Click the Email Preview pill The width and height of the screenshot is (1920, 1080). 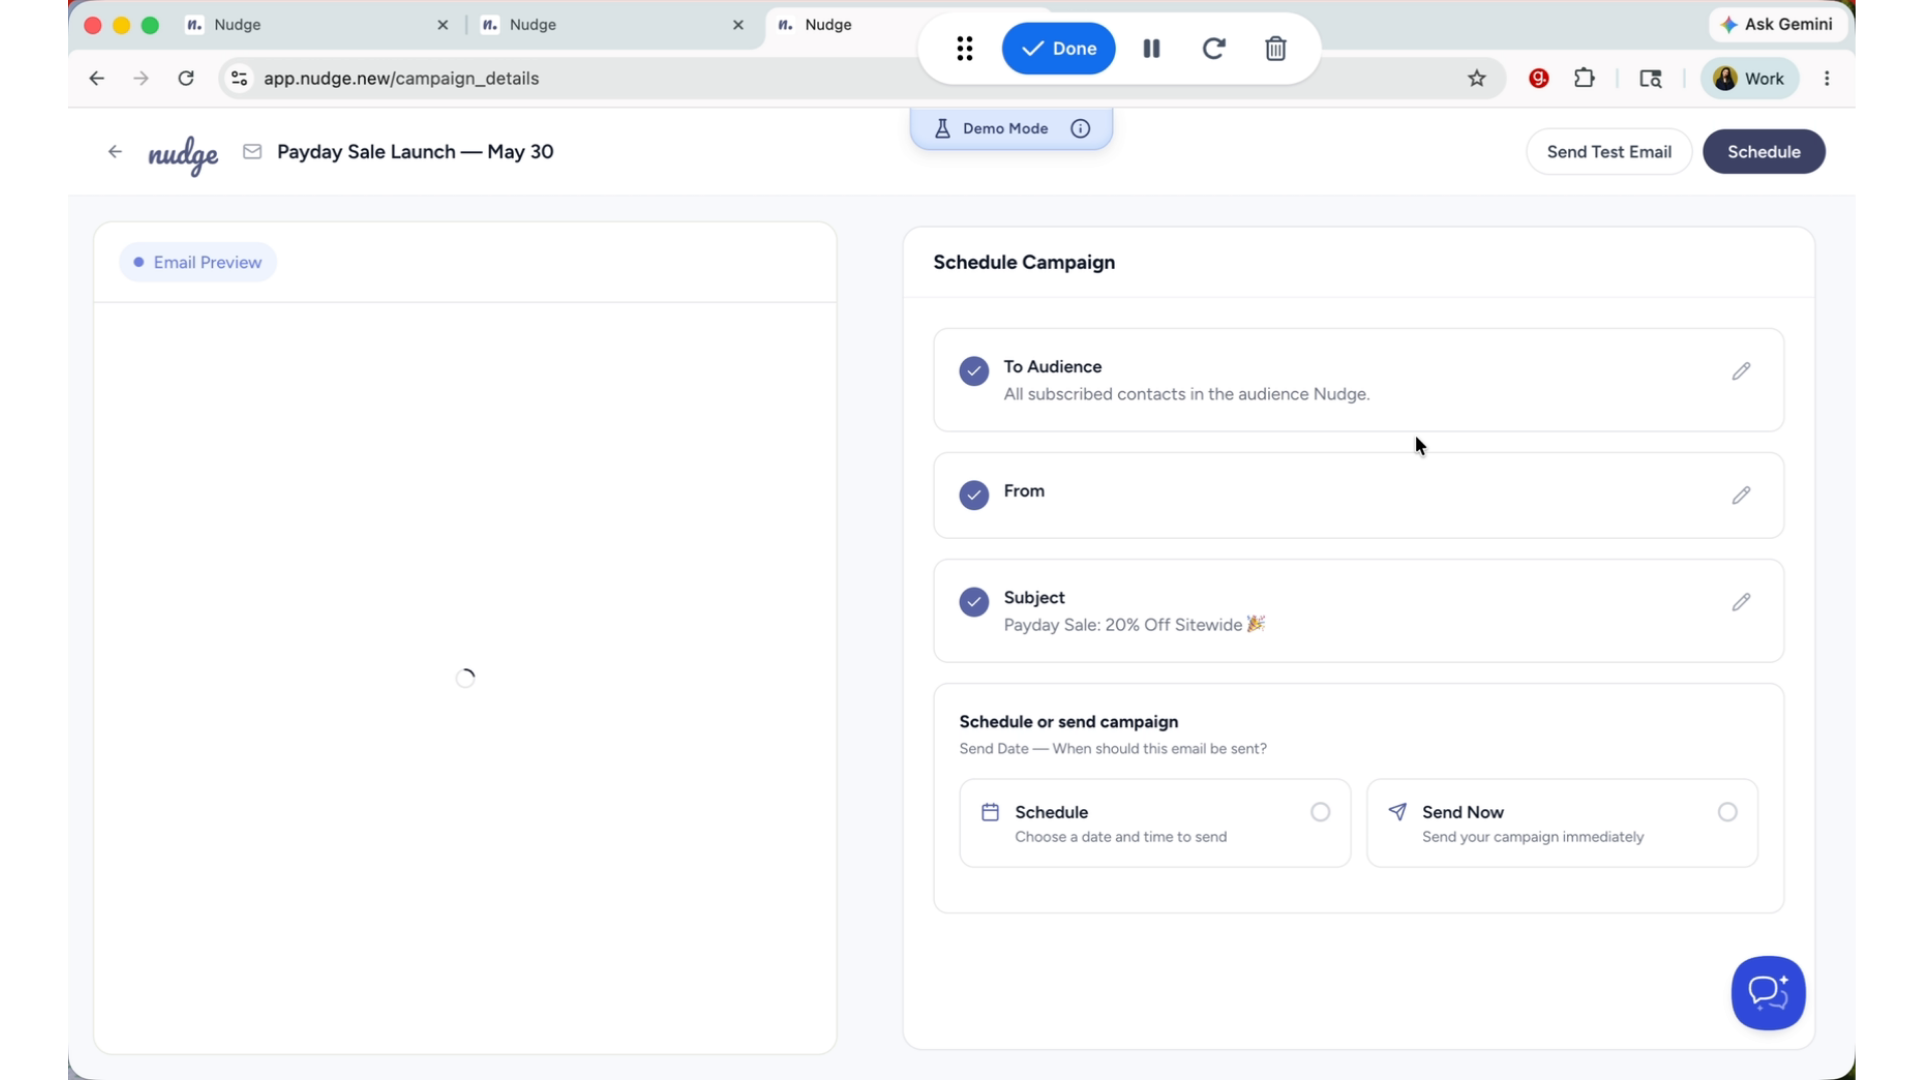click(x=198, y=262)
